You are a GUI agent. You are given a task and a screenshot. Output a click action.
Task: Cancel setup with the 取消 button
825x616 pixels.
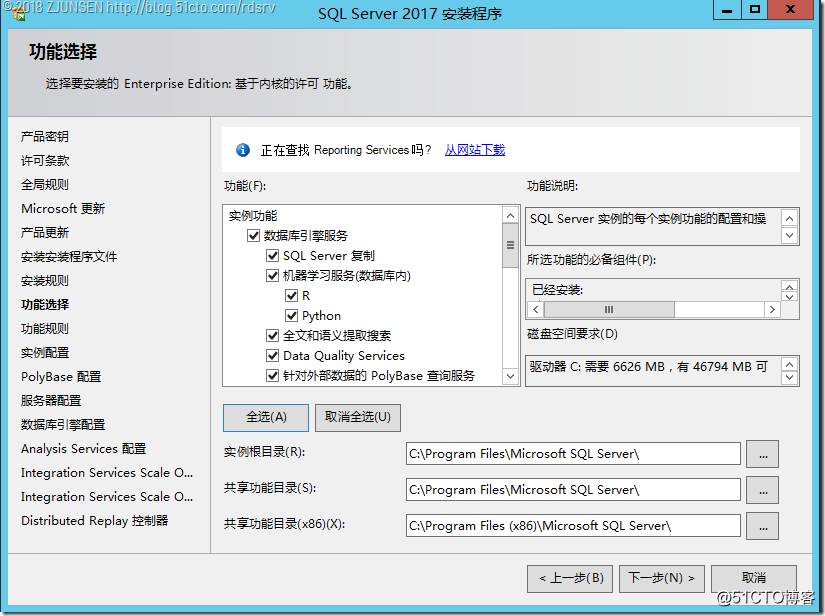[753, 579]
